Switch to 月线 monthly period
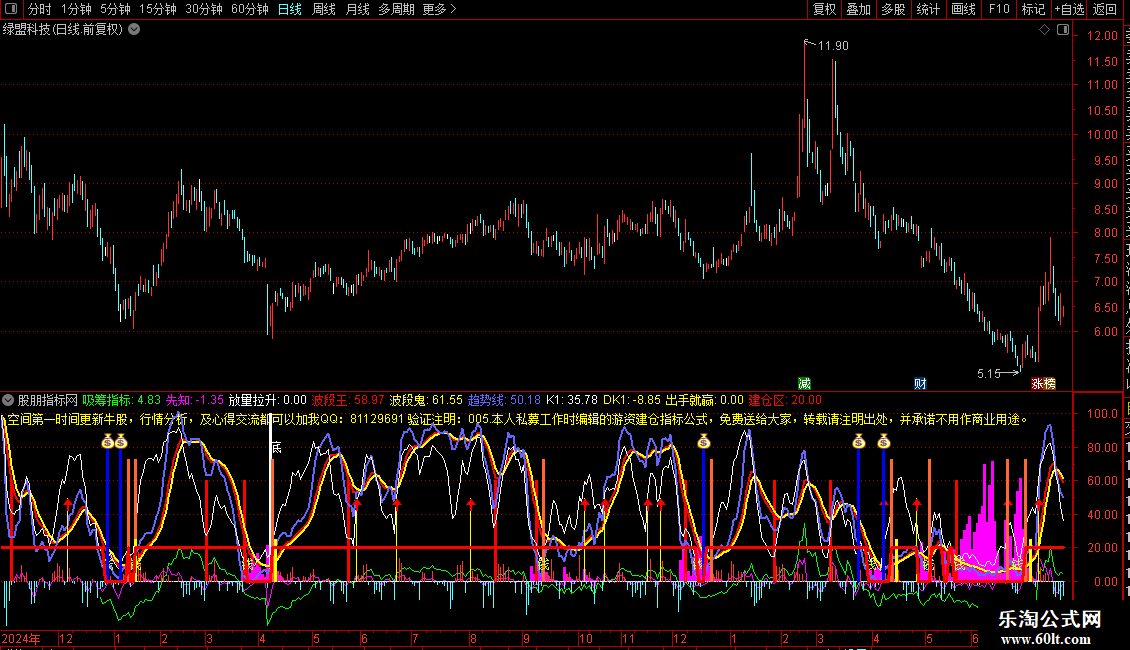The image size is (1130, 650). click(357, 9)
